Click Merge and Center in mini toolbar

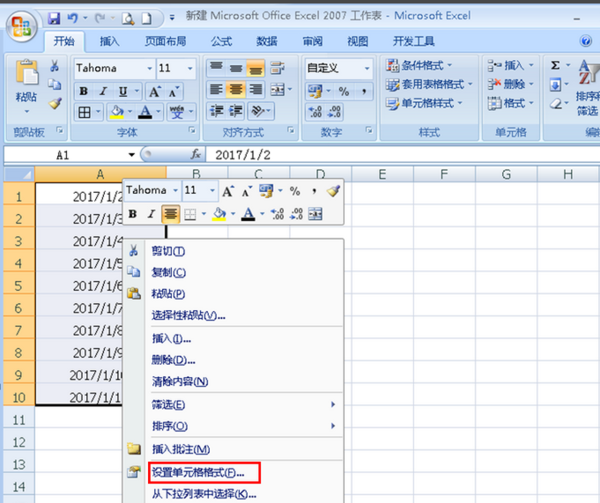pyautogui.click(x=315, y=214)
